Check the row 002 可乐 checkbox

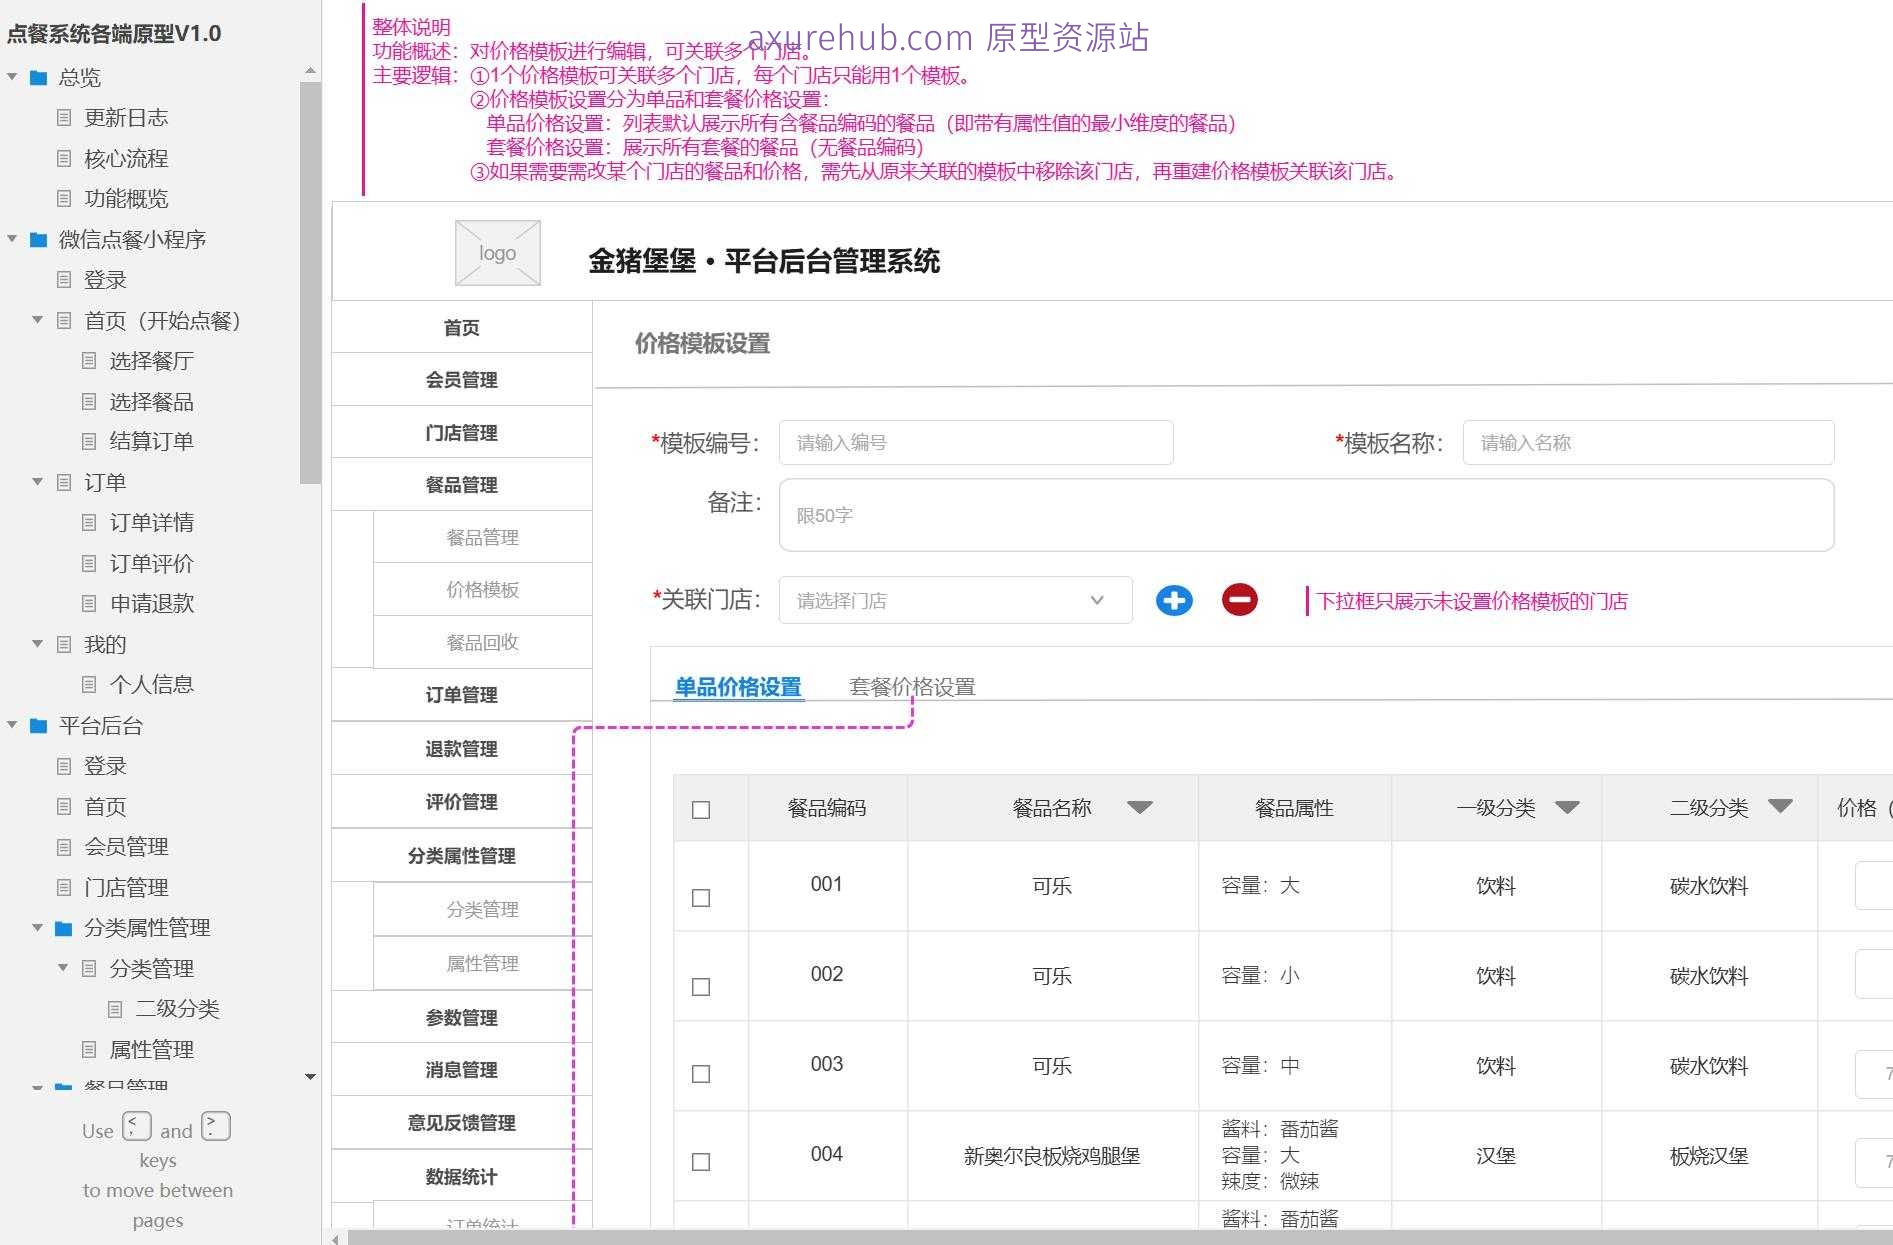click(x=701, y=986)
